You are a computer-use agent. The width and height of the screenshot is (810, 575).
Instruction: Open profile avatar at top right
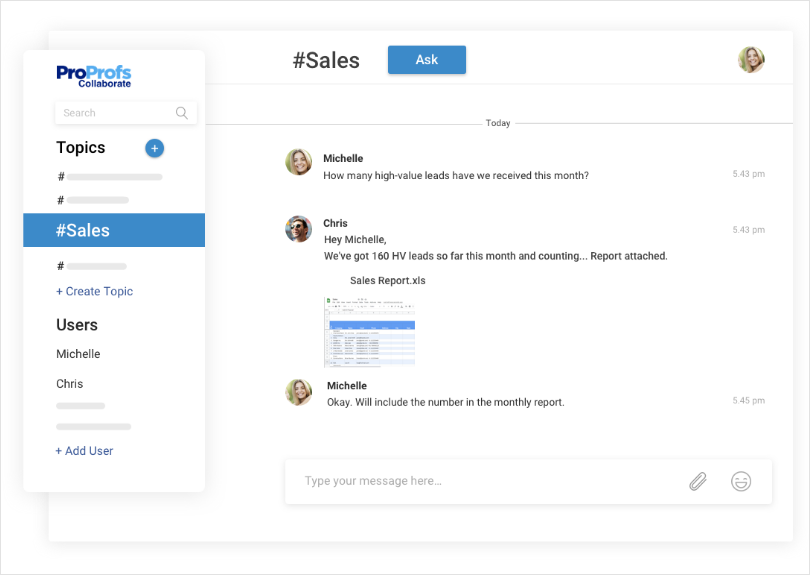[751, 60]
